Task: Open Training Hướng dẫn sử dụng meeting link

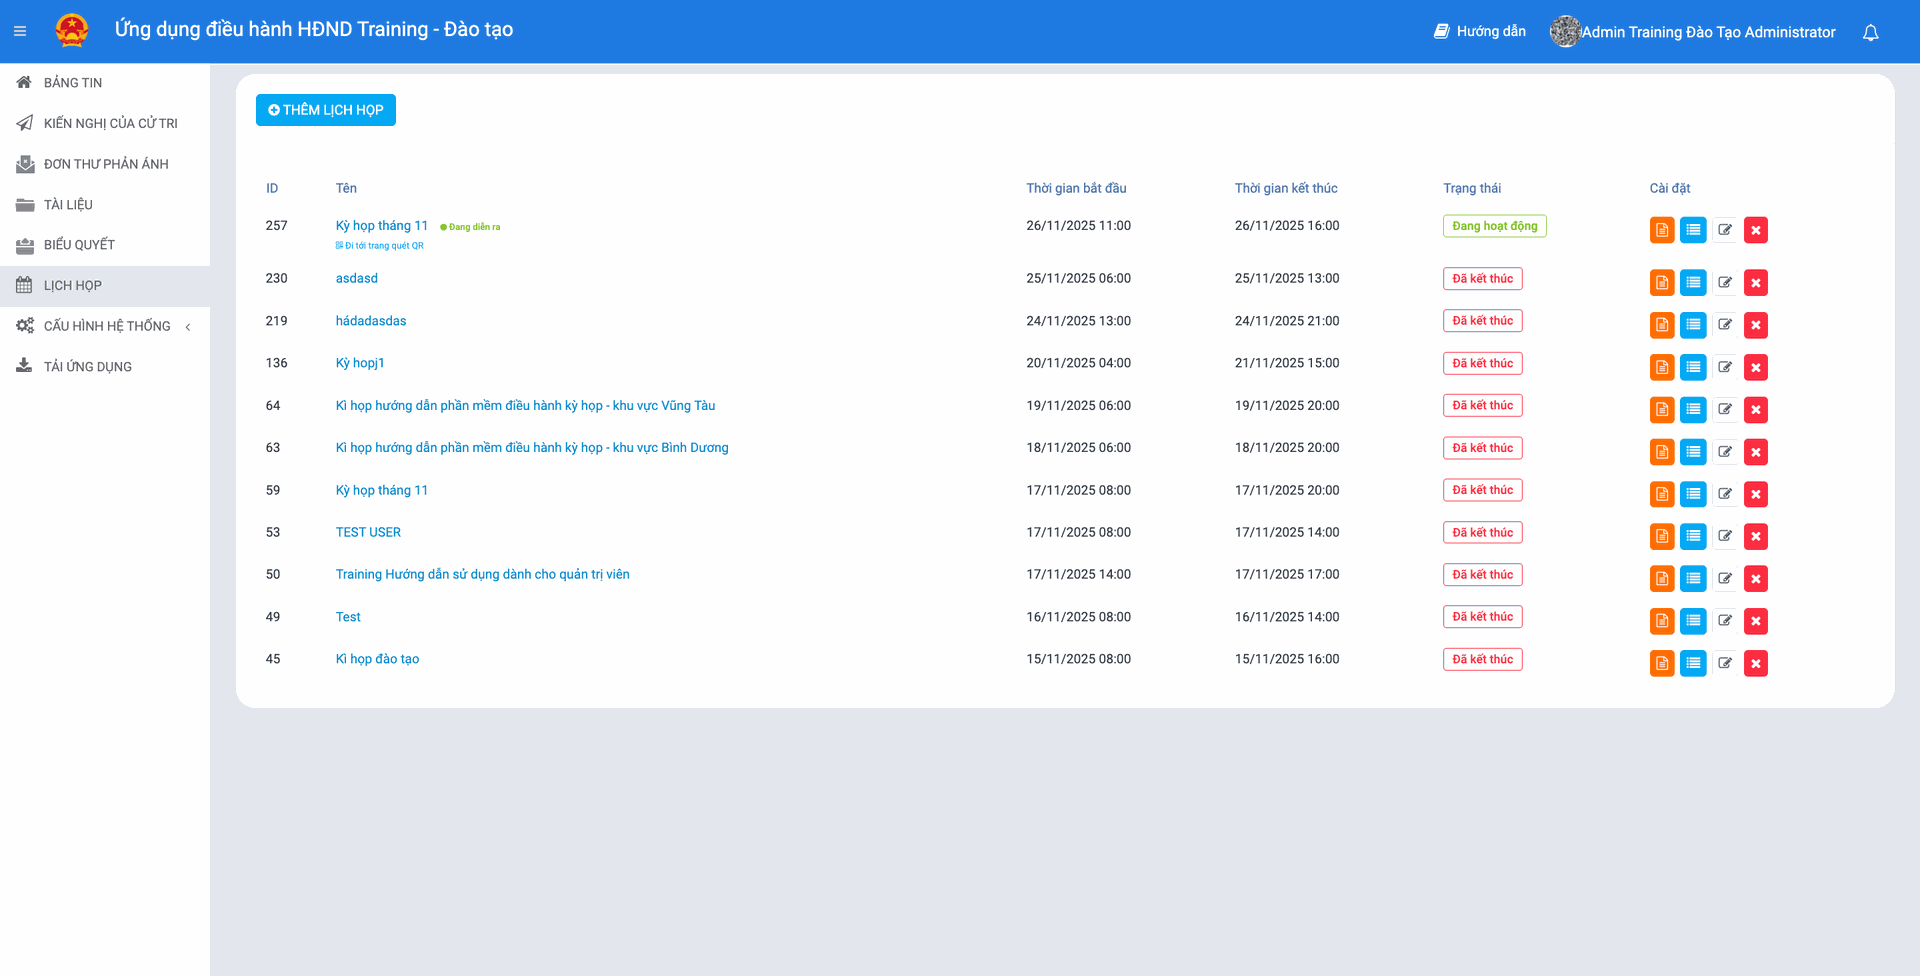Action: pyautogui.click(x=482, y=575)
